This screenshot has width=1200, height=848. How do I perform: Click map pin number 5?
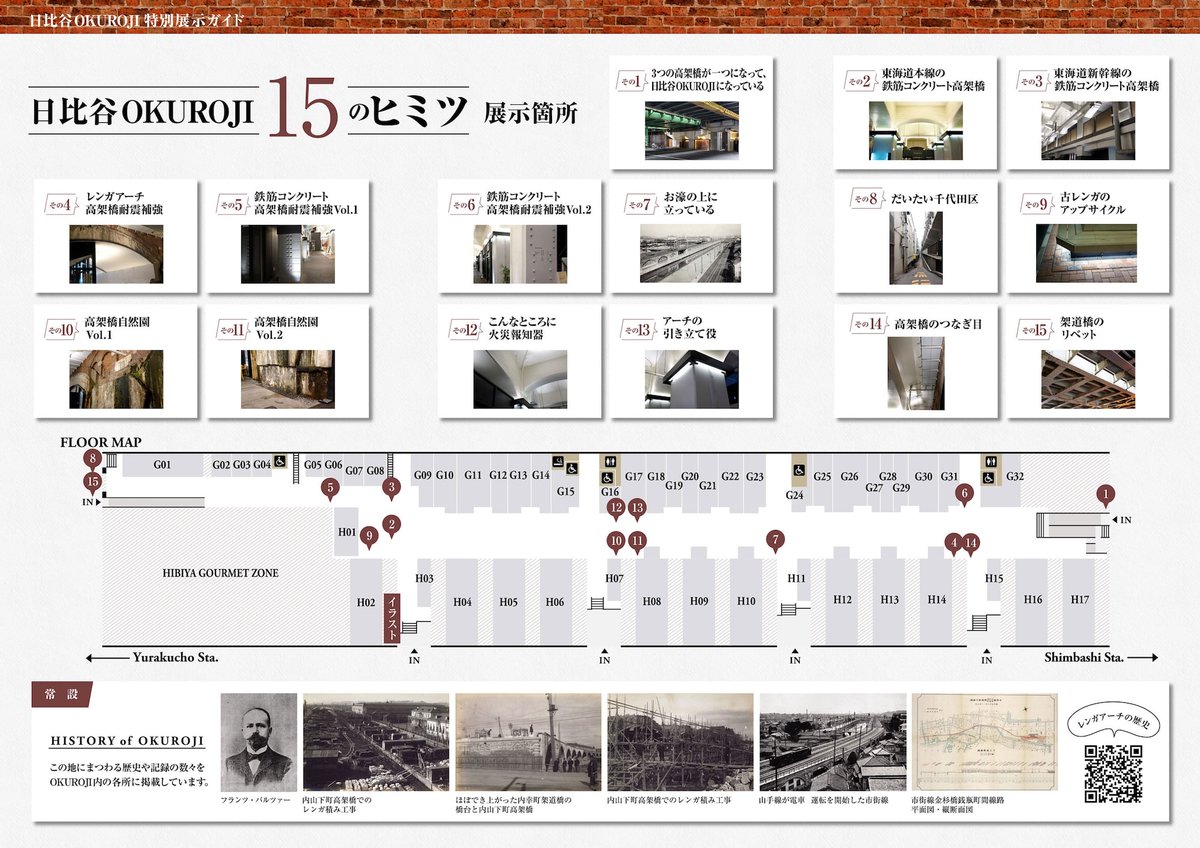tap(330, 490)
